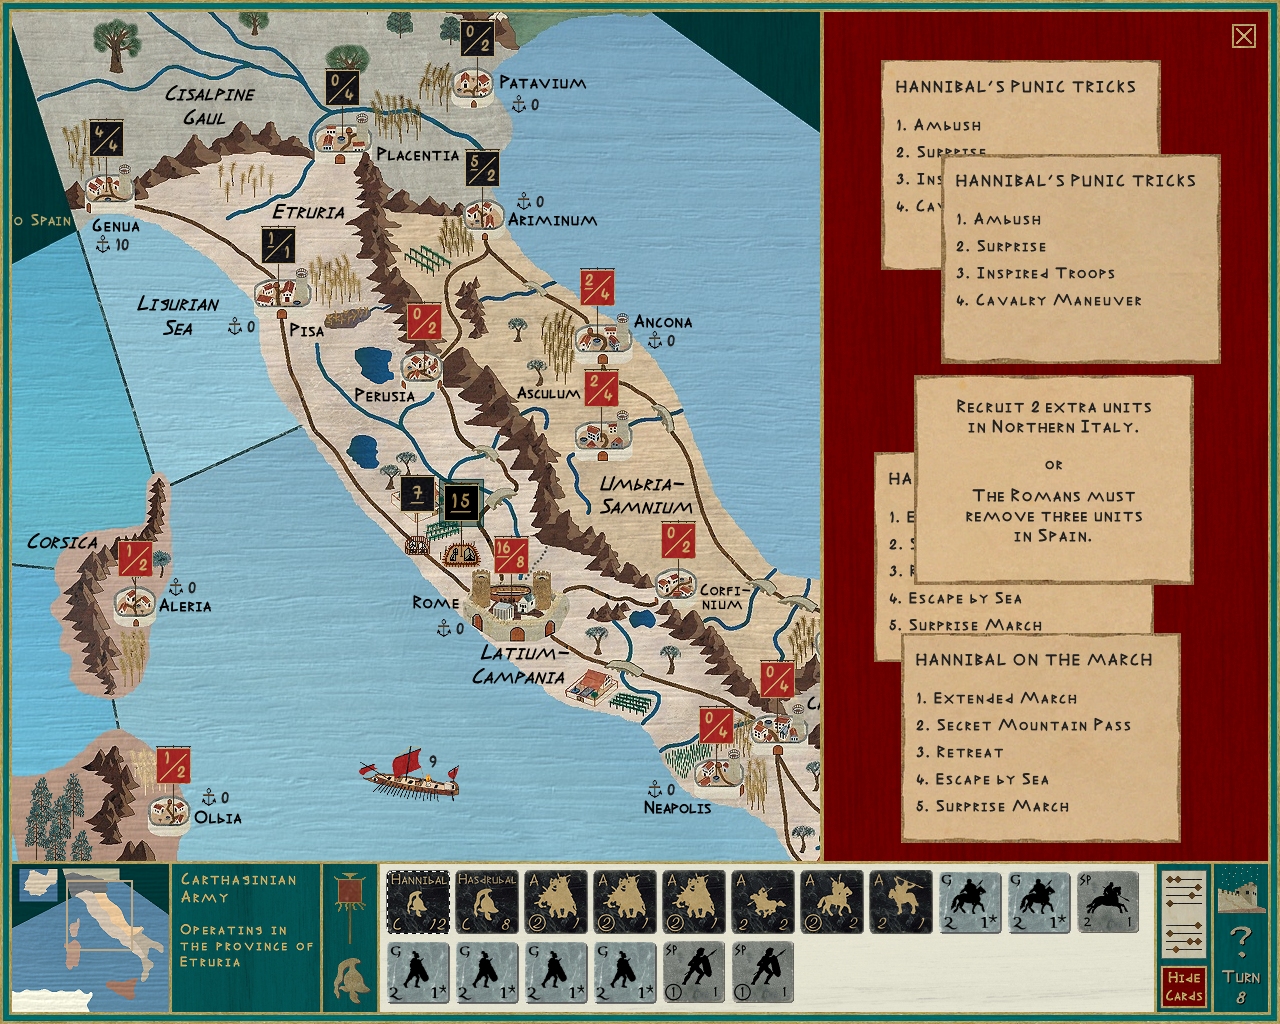Select the Hasdrubal leader unit card
Screen dimensions: 1280x1024
[x=487, y=902]
